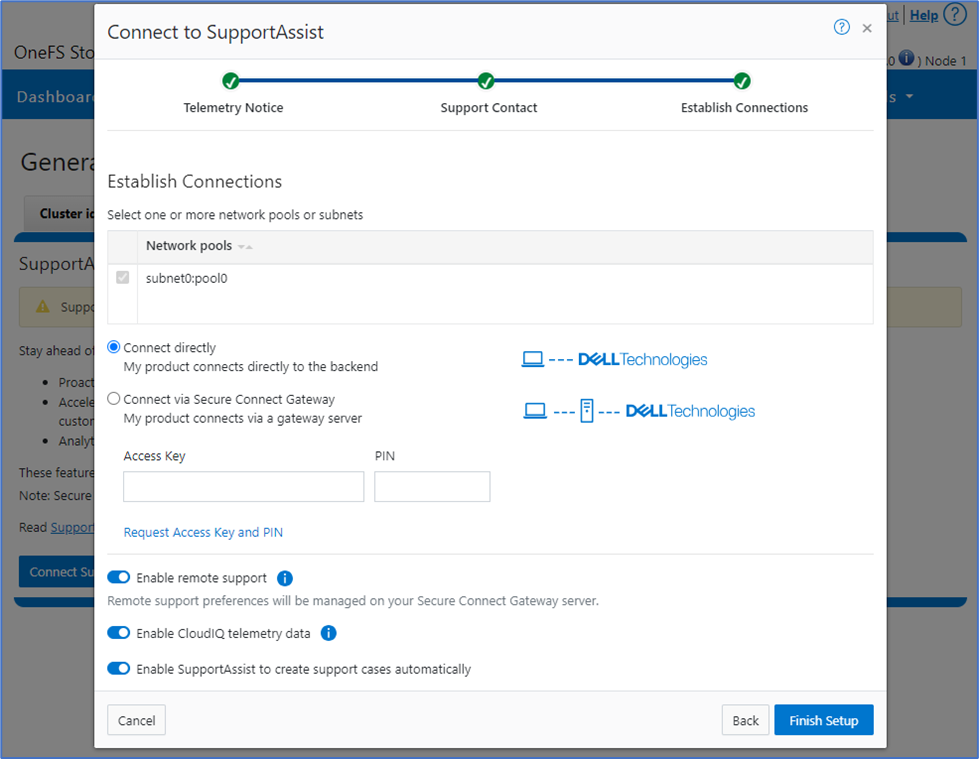
Task: Select the Connect directly radio button
Action: [x=114, y=347]
